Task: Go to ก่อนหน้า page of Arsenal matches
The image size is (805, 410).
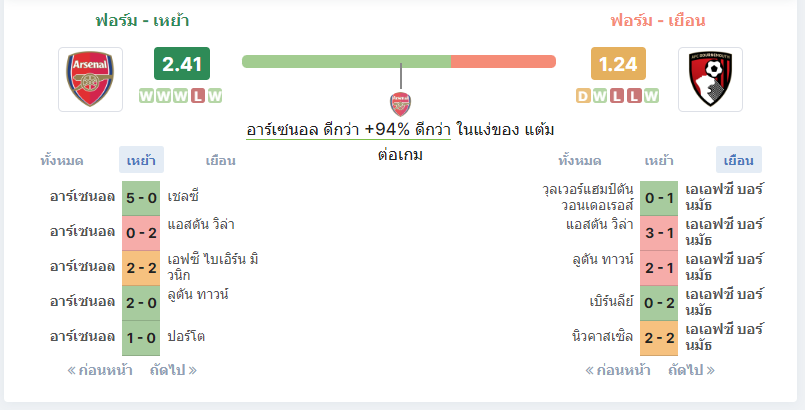Action: (x=100, y=370)
